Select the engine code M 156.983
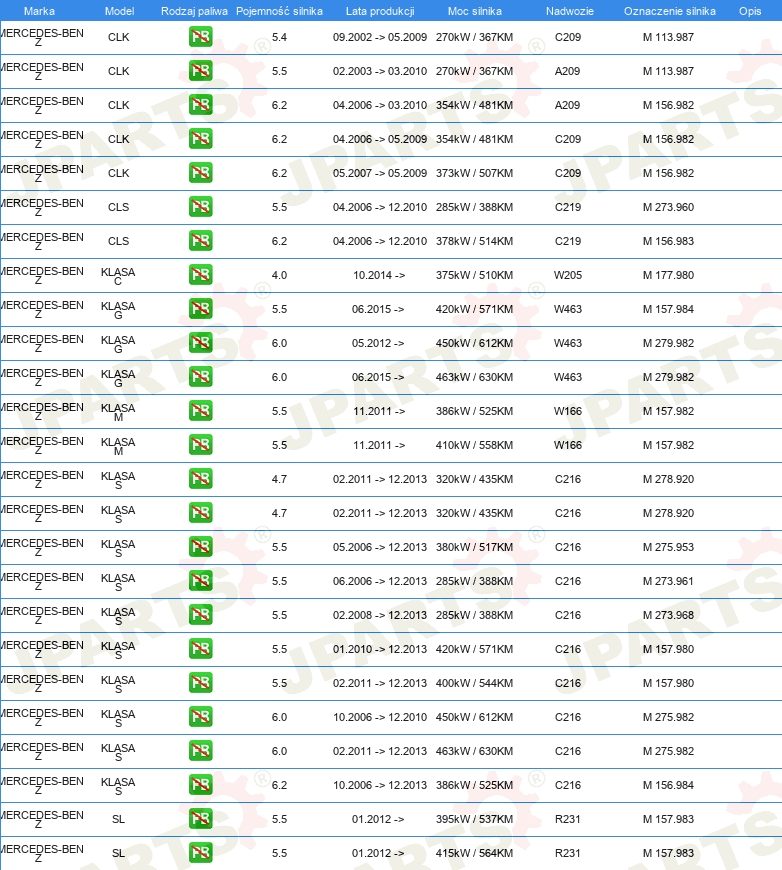The height and width of the screenshot is (870, 782). tap(668, 241)
